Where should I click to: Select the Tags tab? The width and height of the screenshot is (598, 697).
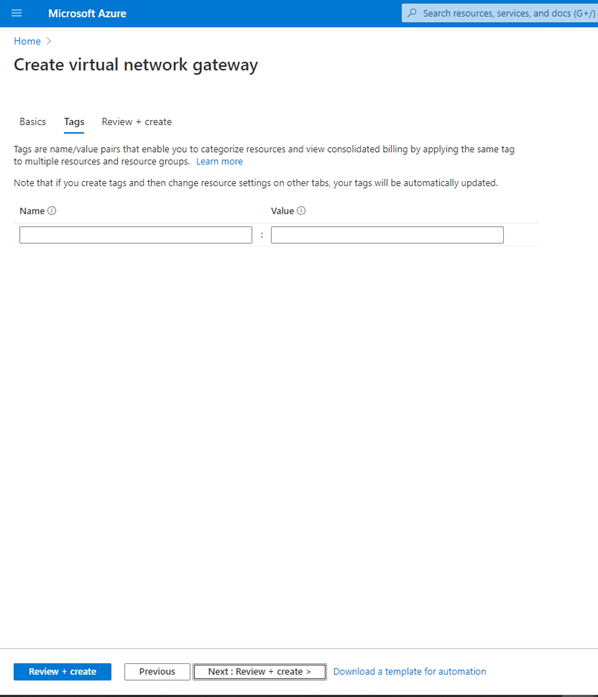click(x=74, y=122)
